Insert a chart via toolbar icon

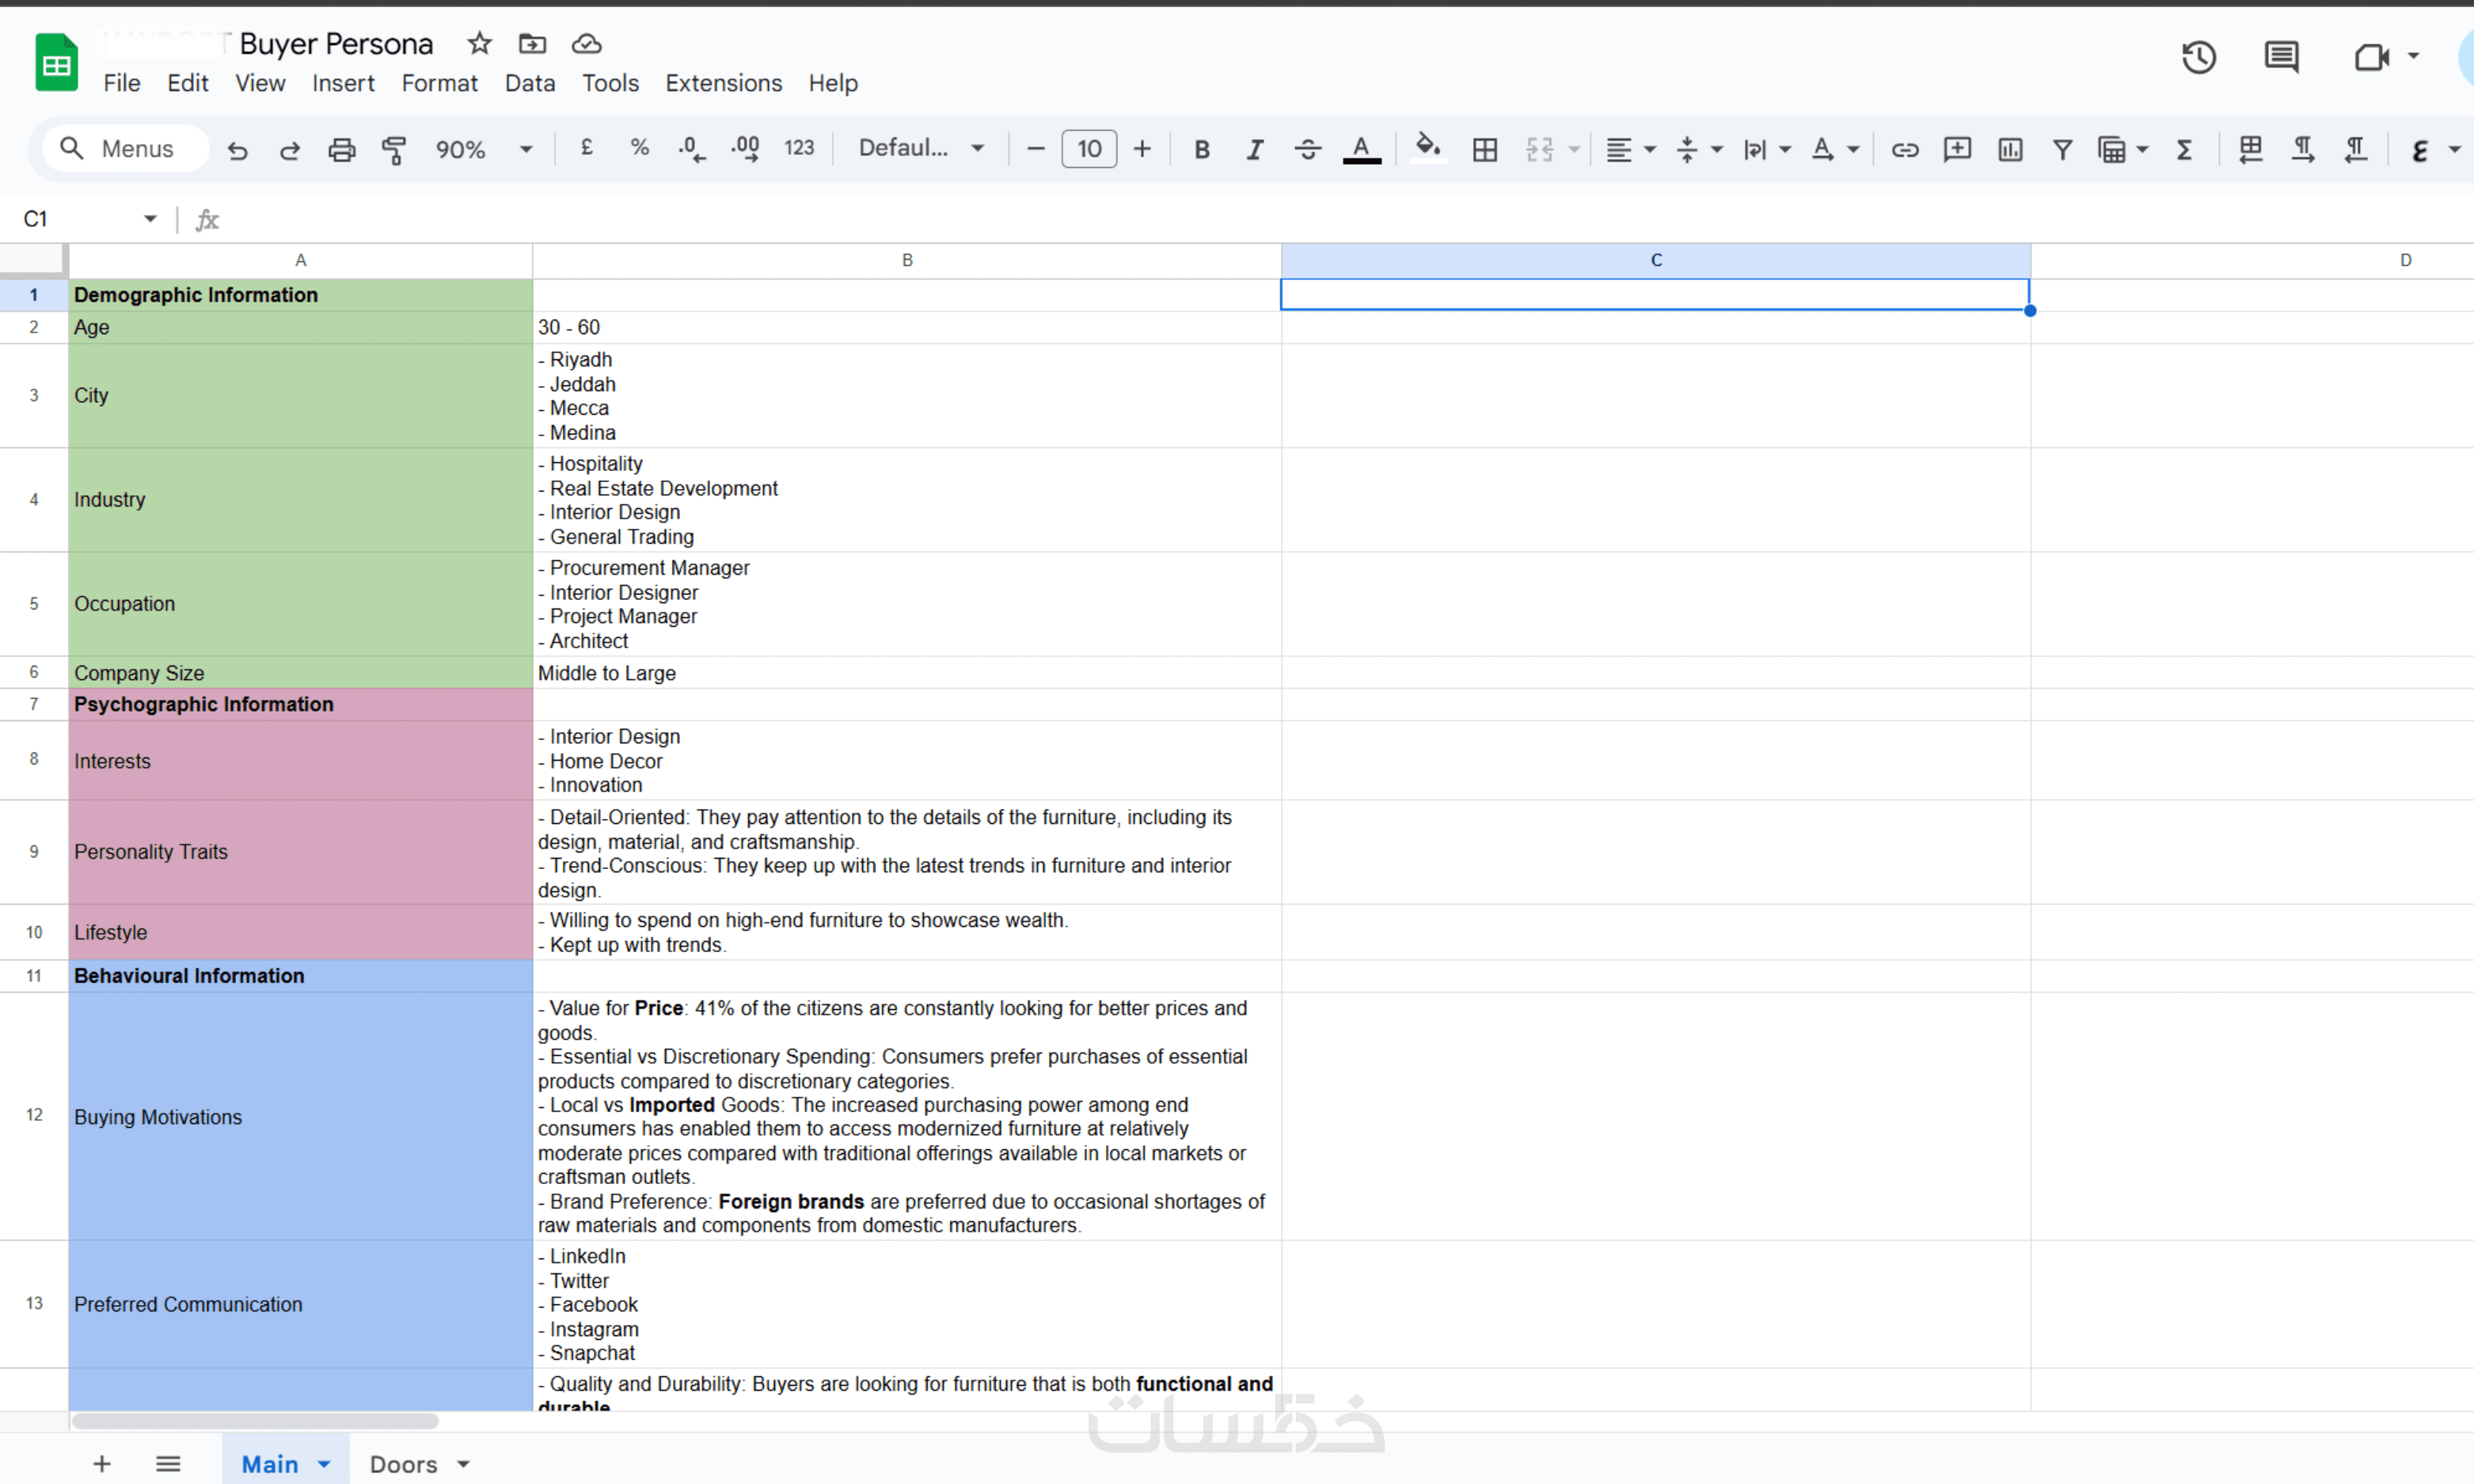tap(2009, 150)
